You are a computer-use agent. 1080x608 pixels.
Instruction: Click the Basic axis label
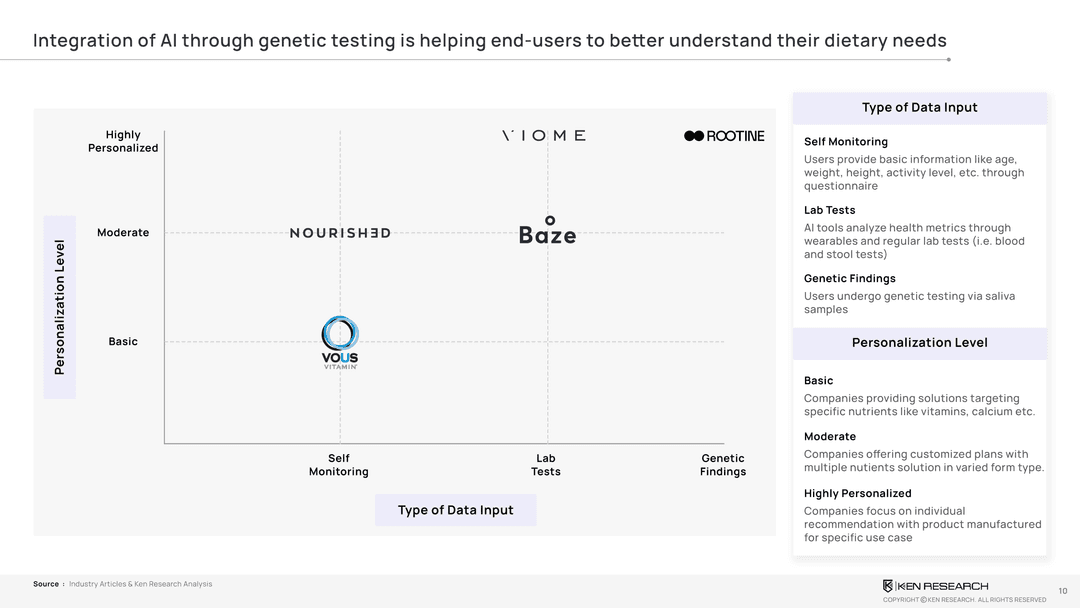pos(123,342)
